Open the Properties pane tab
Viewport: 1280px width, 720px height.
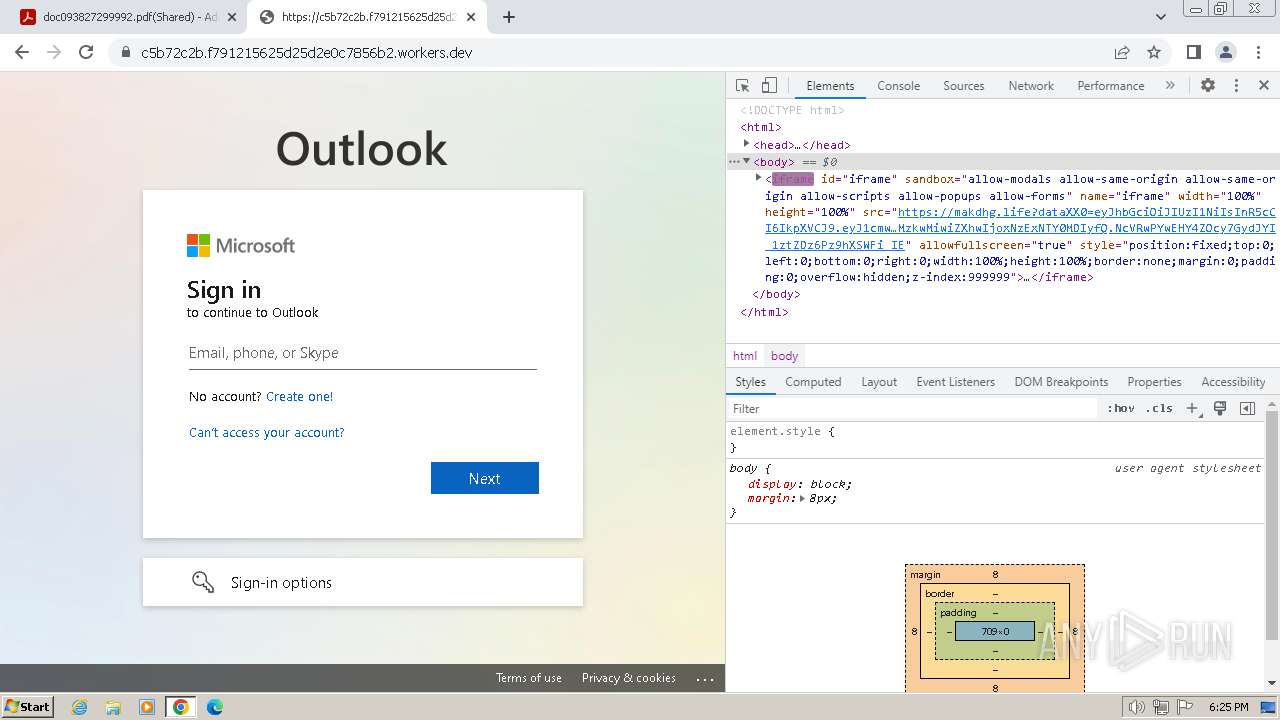pyautogui.click(x=1154, y=382)
